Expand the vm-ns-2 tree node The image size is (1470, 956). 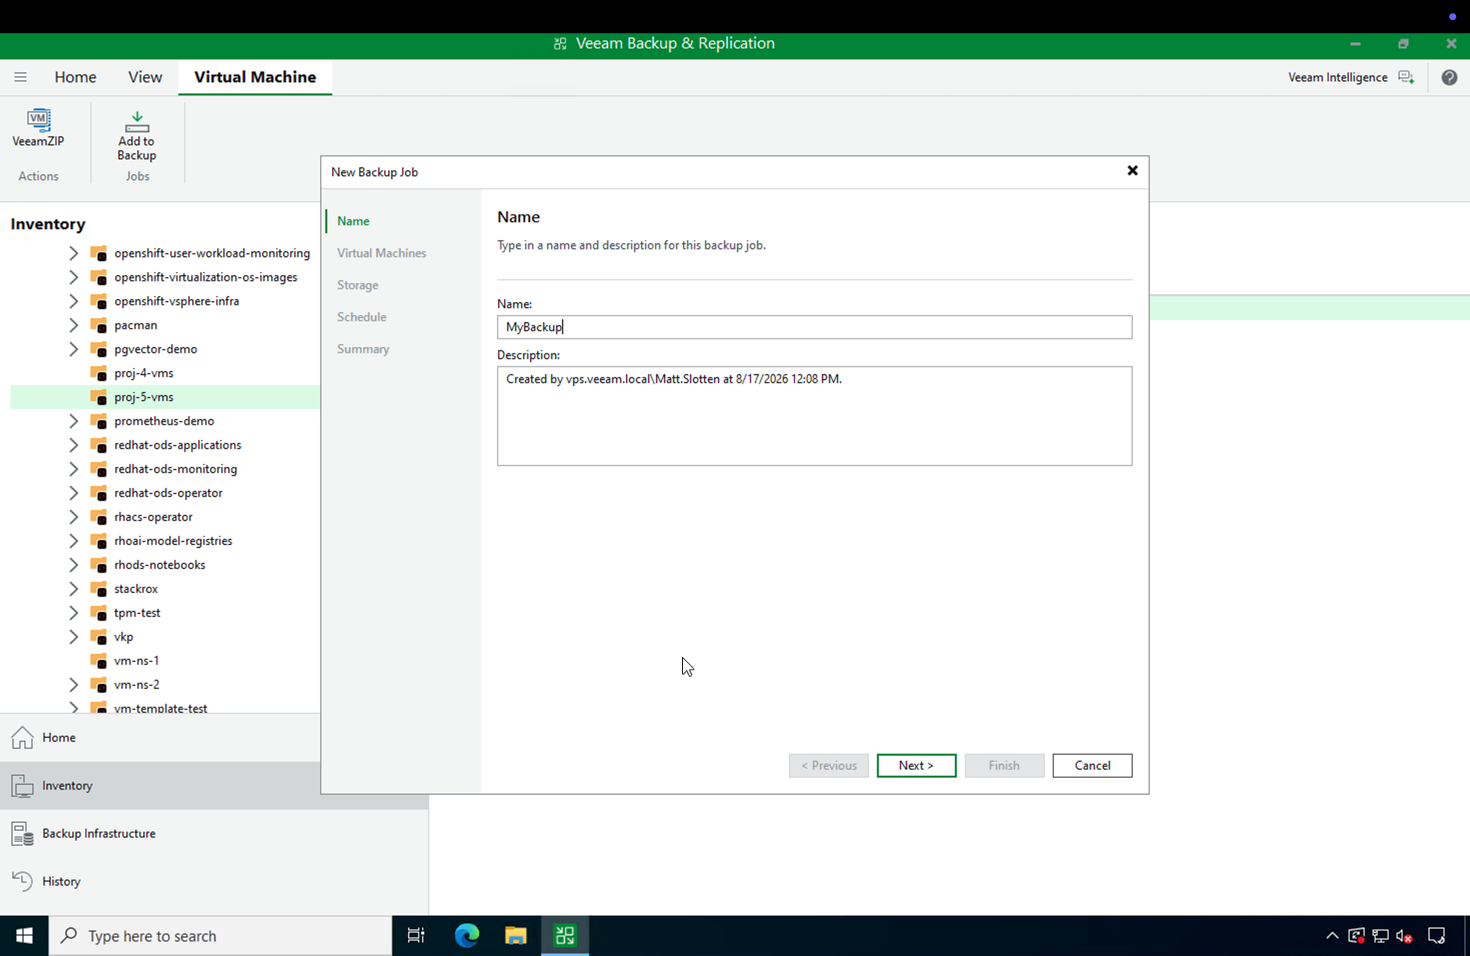[73, 685]
